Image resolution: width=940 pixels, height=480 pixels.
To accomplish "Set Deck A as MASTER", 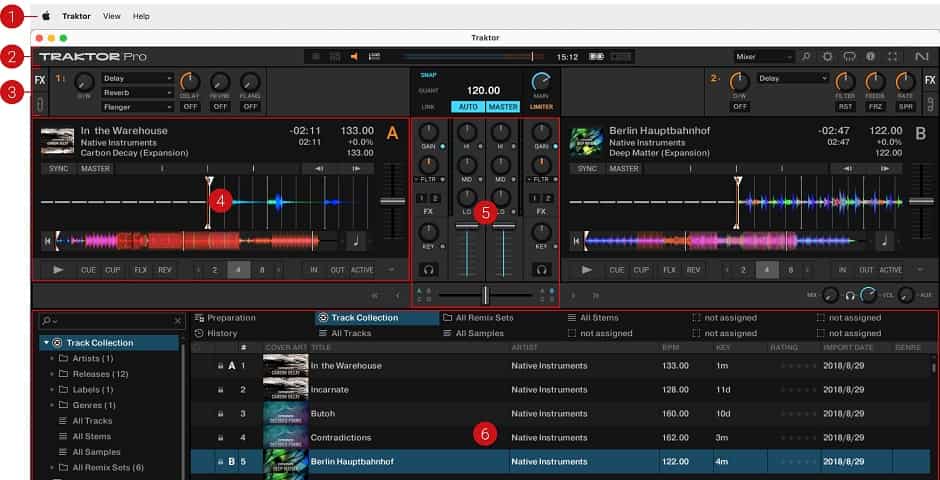I will (x=96, y=169).
